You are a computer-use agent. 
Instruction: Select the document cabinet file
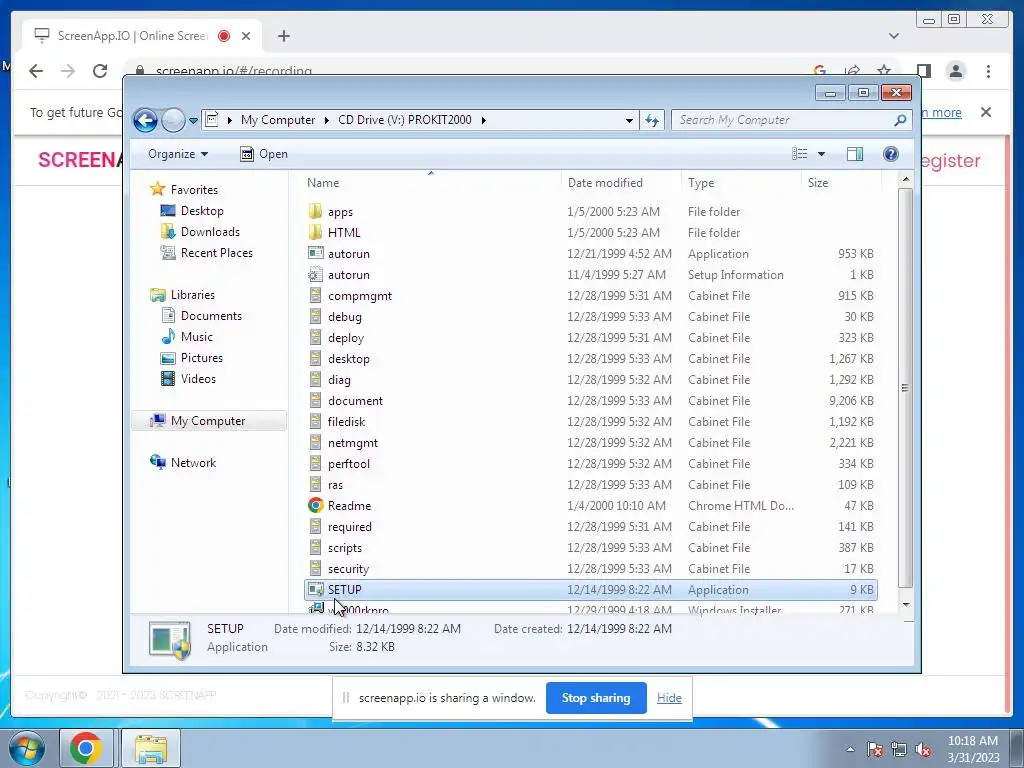(590, 401)
